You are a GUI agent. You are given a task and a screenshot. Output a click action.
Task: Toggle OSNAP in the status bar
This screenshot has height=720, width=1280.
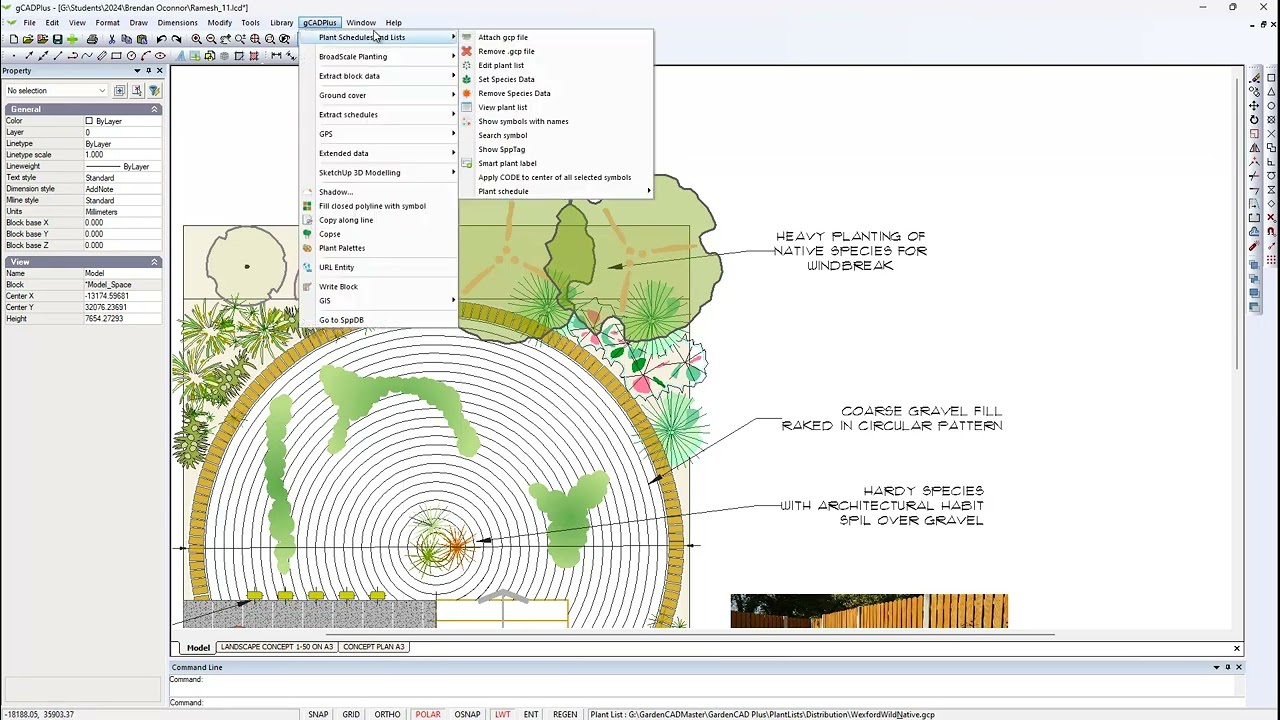[x=467, y=714]
